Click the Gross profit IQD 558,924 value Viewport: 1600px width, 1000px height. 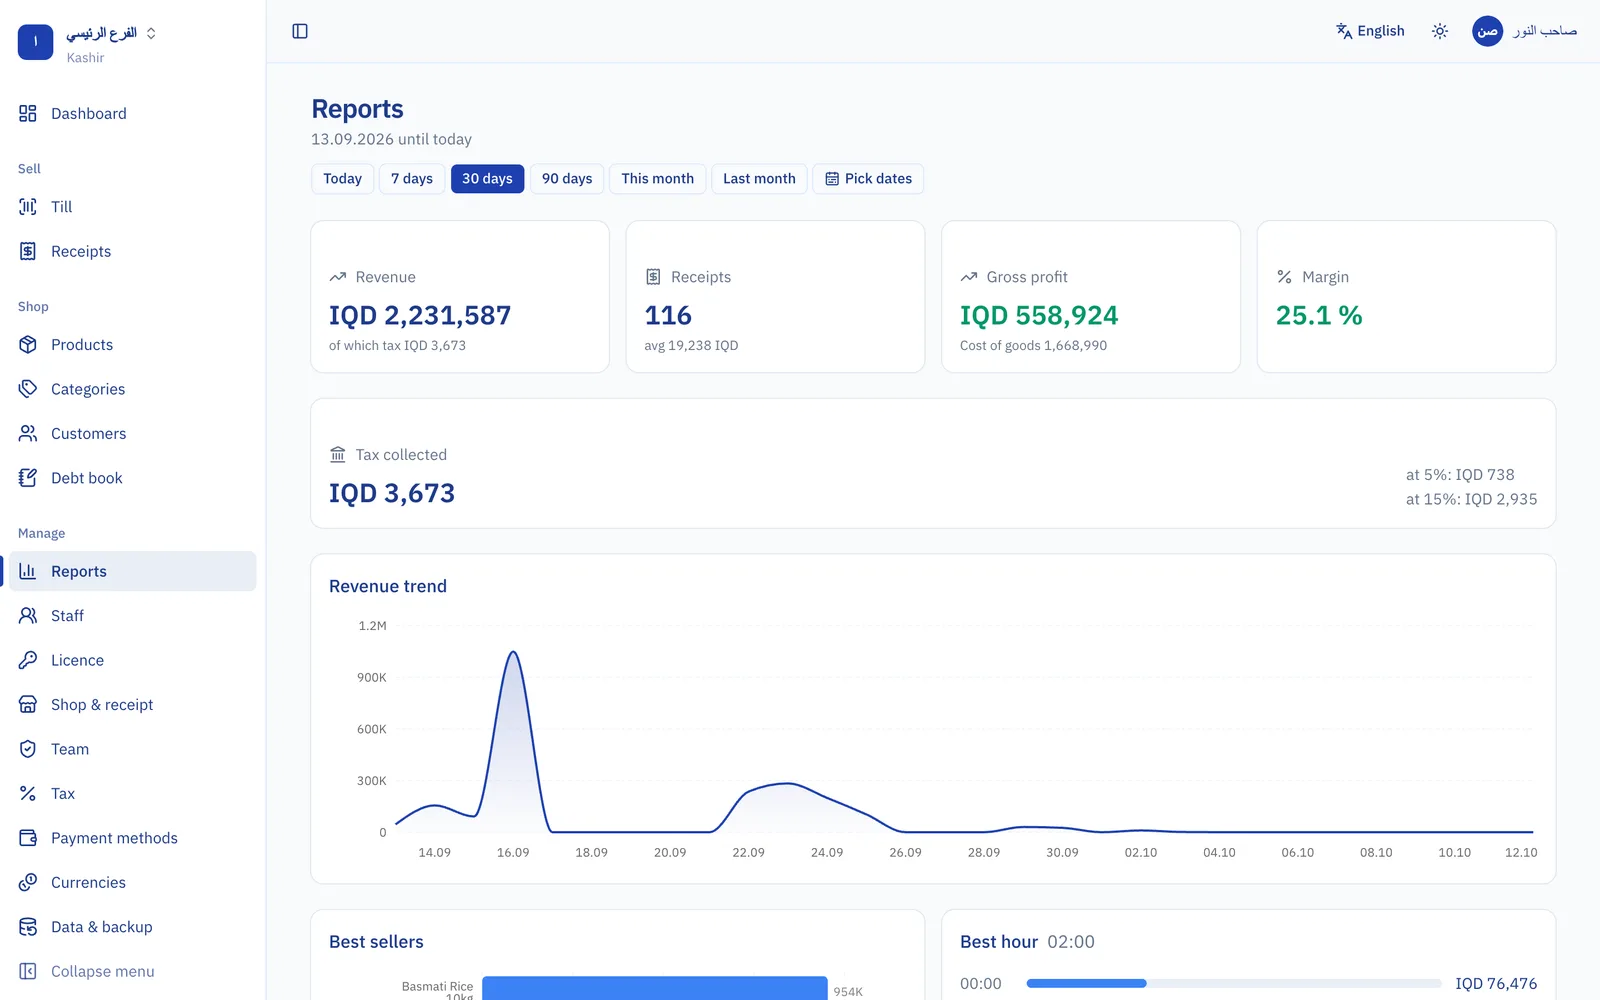[1039, 316]
